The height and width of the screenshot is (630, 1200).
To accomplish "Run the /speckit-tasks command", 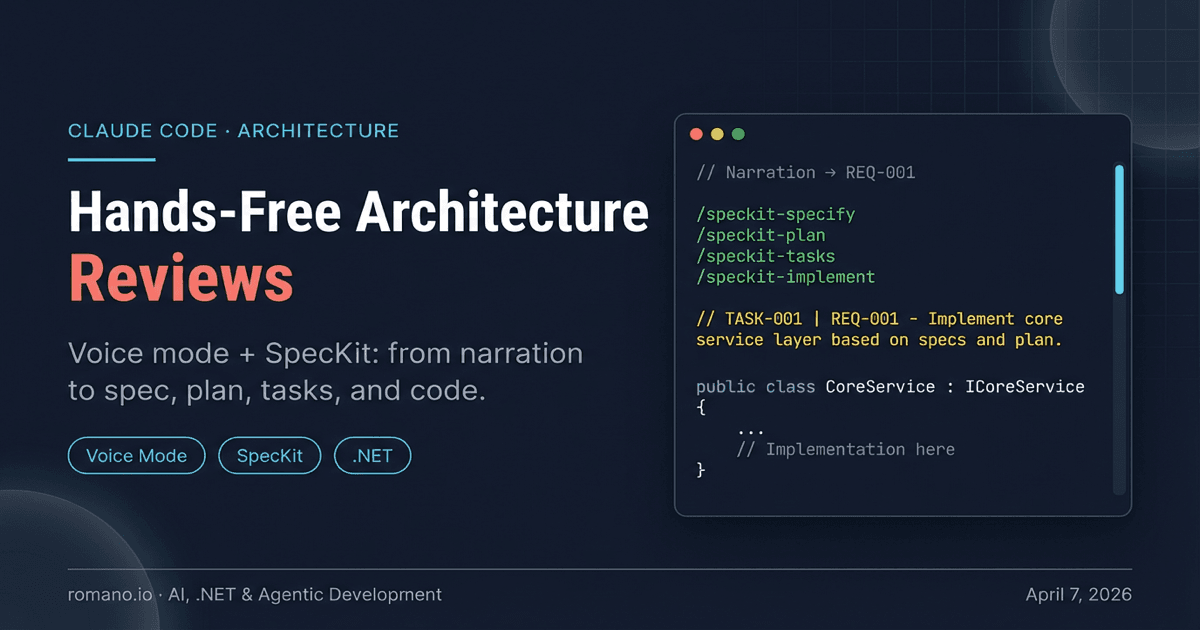I will tap(763, 256).
